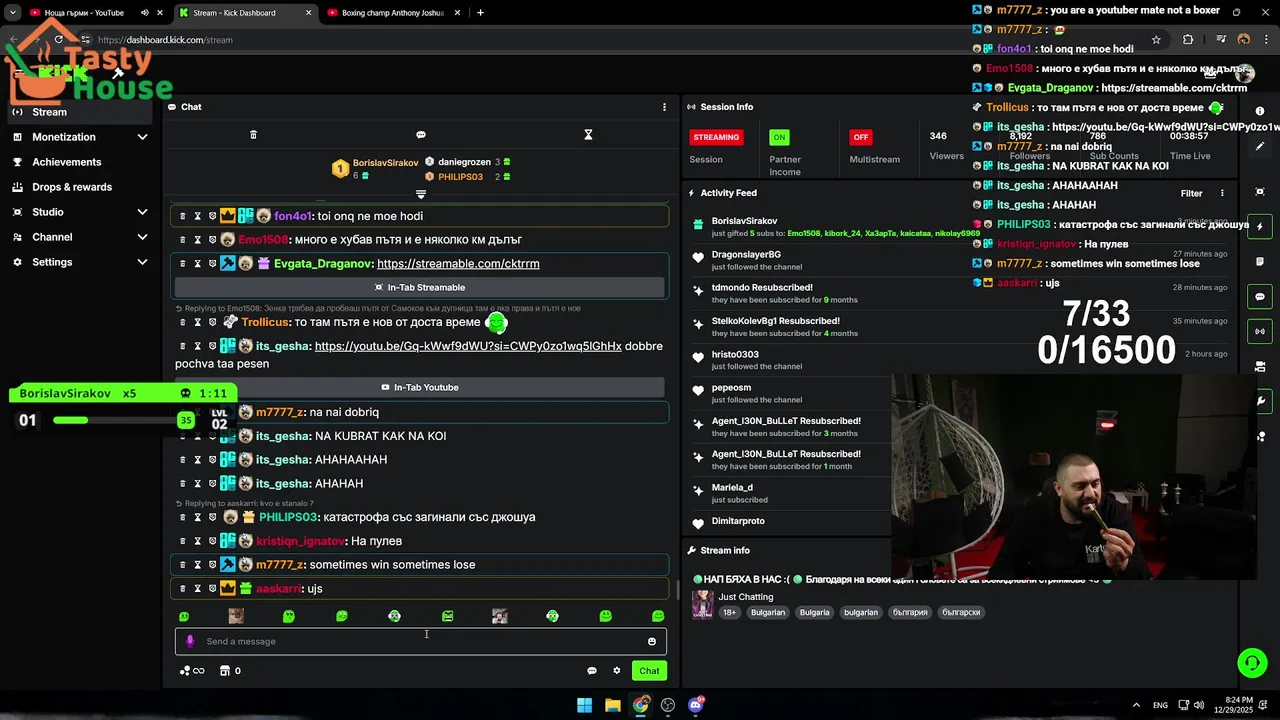Click Filter in the Activity Feed
The image size is (1280, 720).
coord(1191,193)
